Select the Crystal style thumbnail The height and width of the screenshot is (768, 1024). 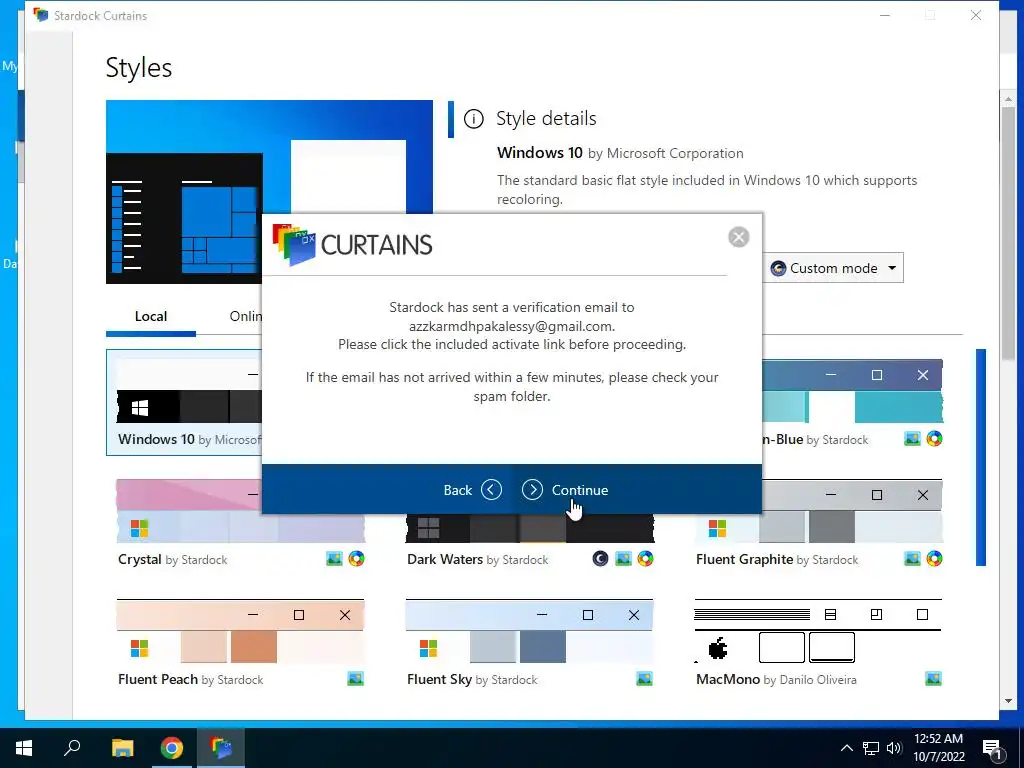(x=241, y=511)
